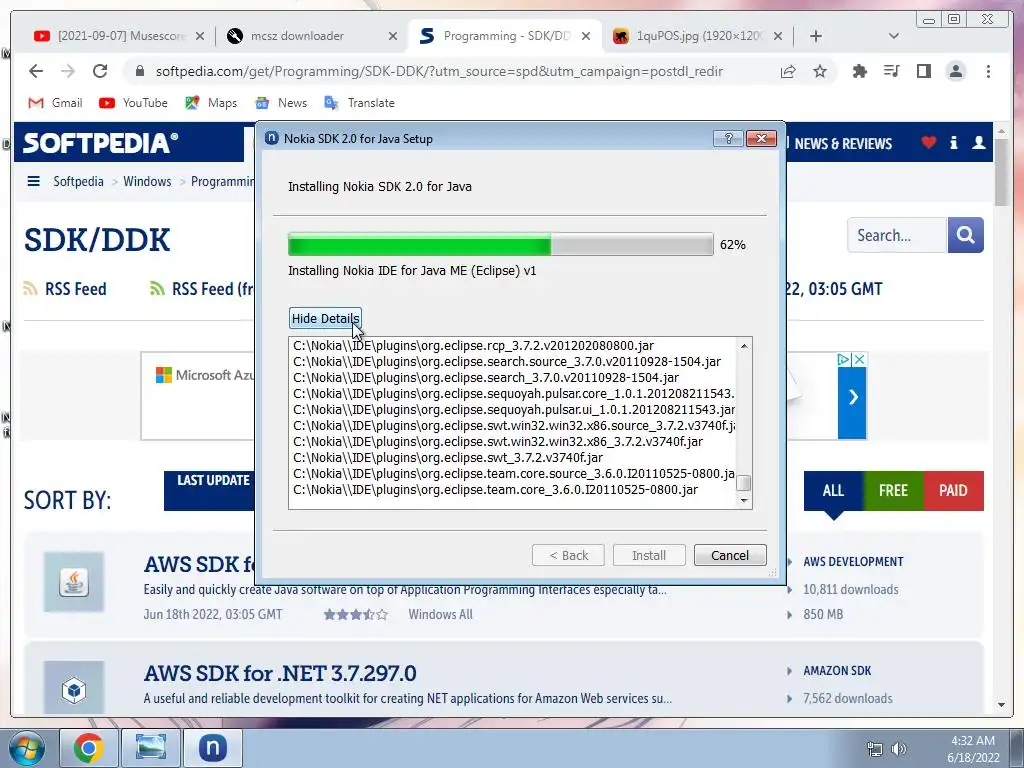Click Chrome forward arrow
The image size is (1024, 768).
(67, 71)
